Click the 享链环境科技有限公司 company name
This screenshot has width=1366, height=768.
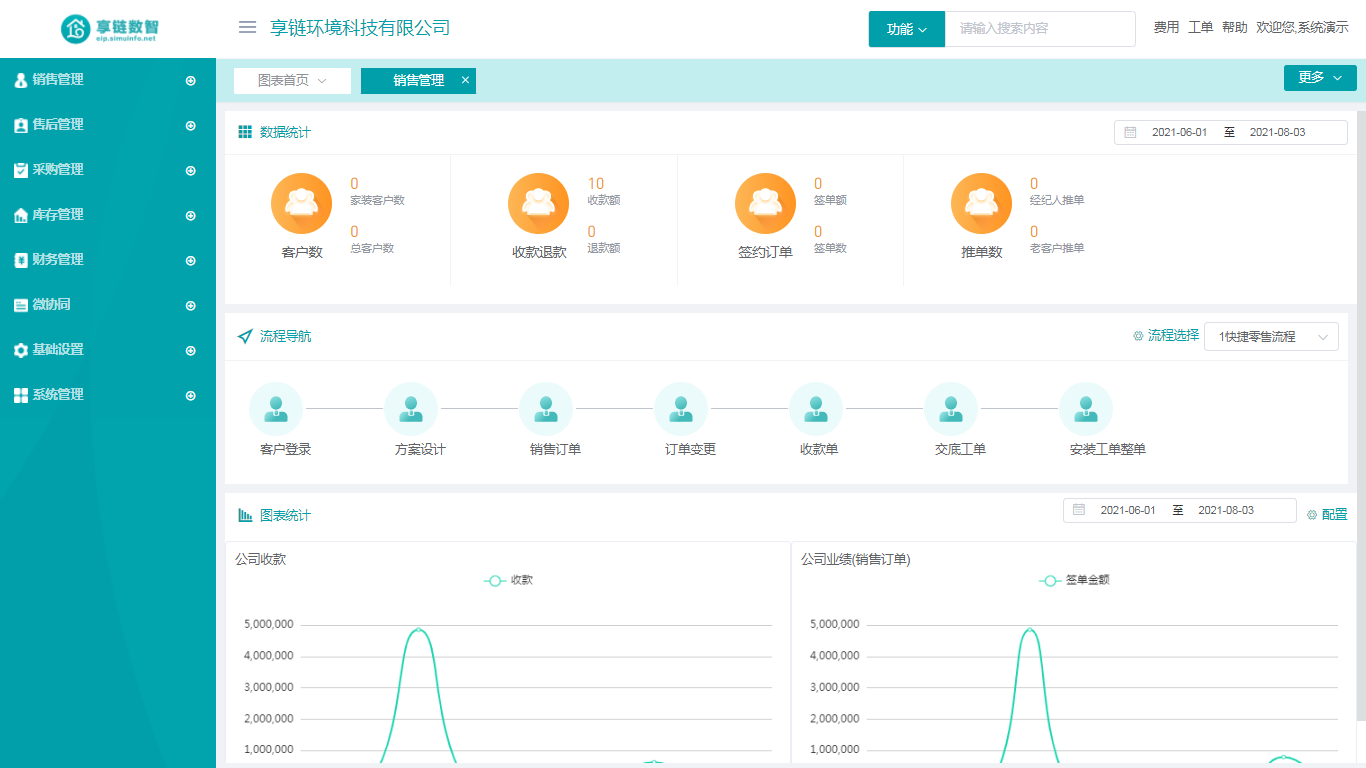click(360, 28)
